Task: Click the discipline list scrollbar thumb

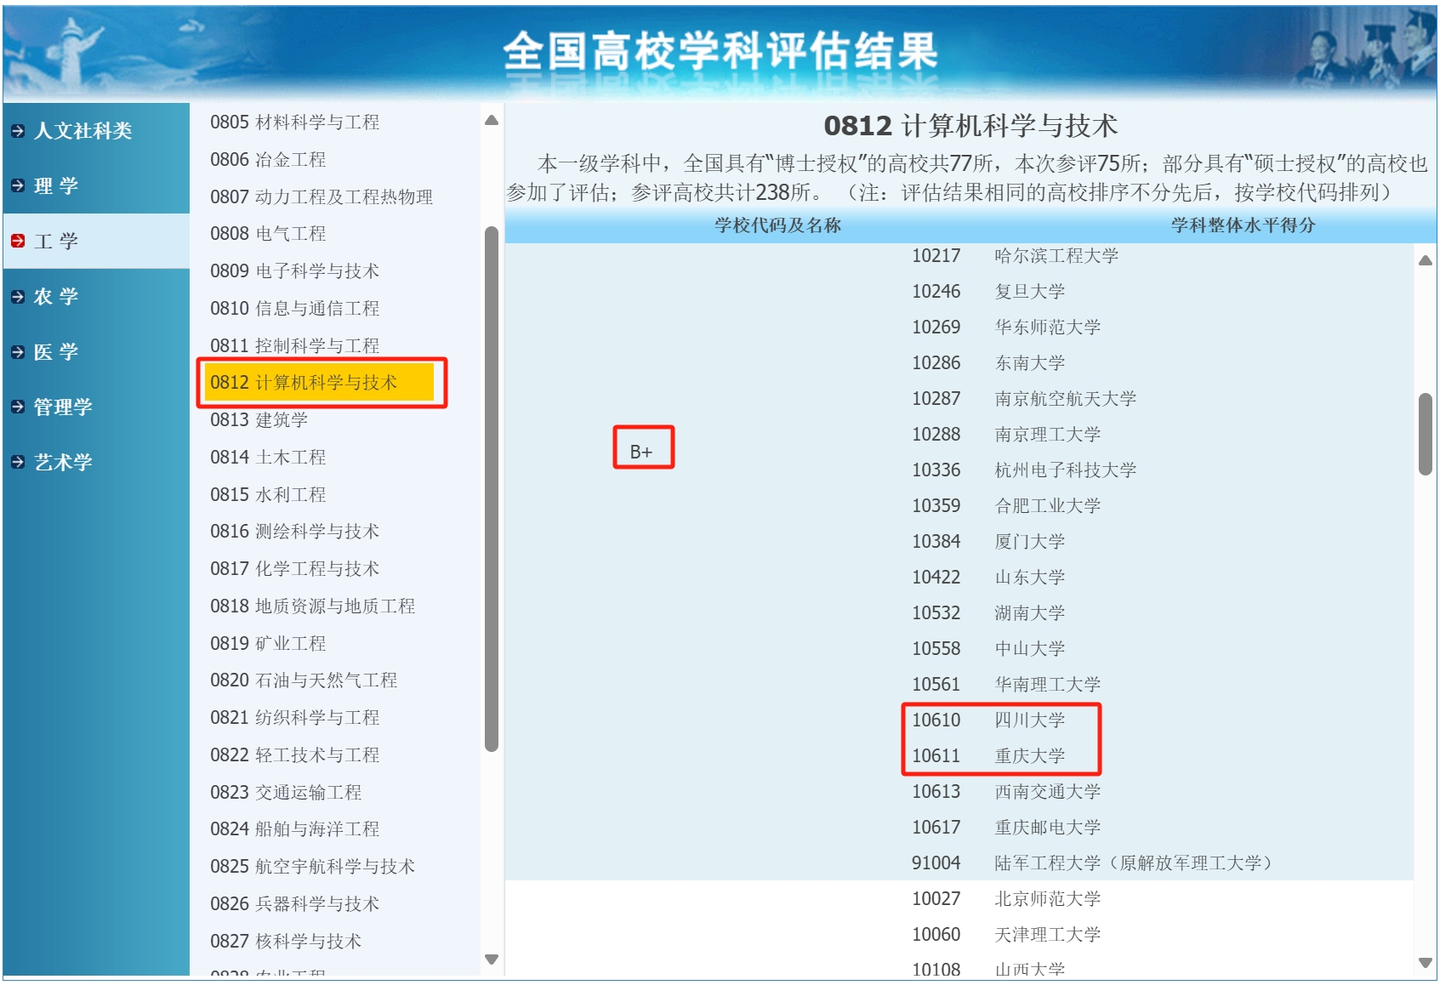Action: pos(491,489)
